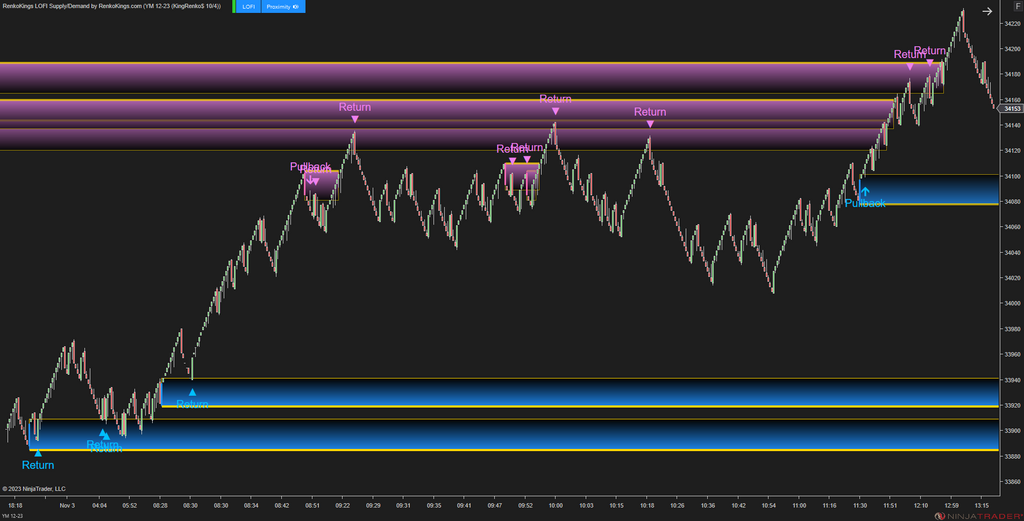The image size is (1024, 521).
Task: Click the 04:04 time axis label
Action: click(99, 505)
